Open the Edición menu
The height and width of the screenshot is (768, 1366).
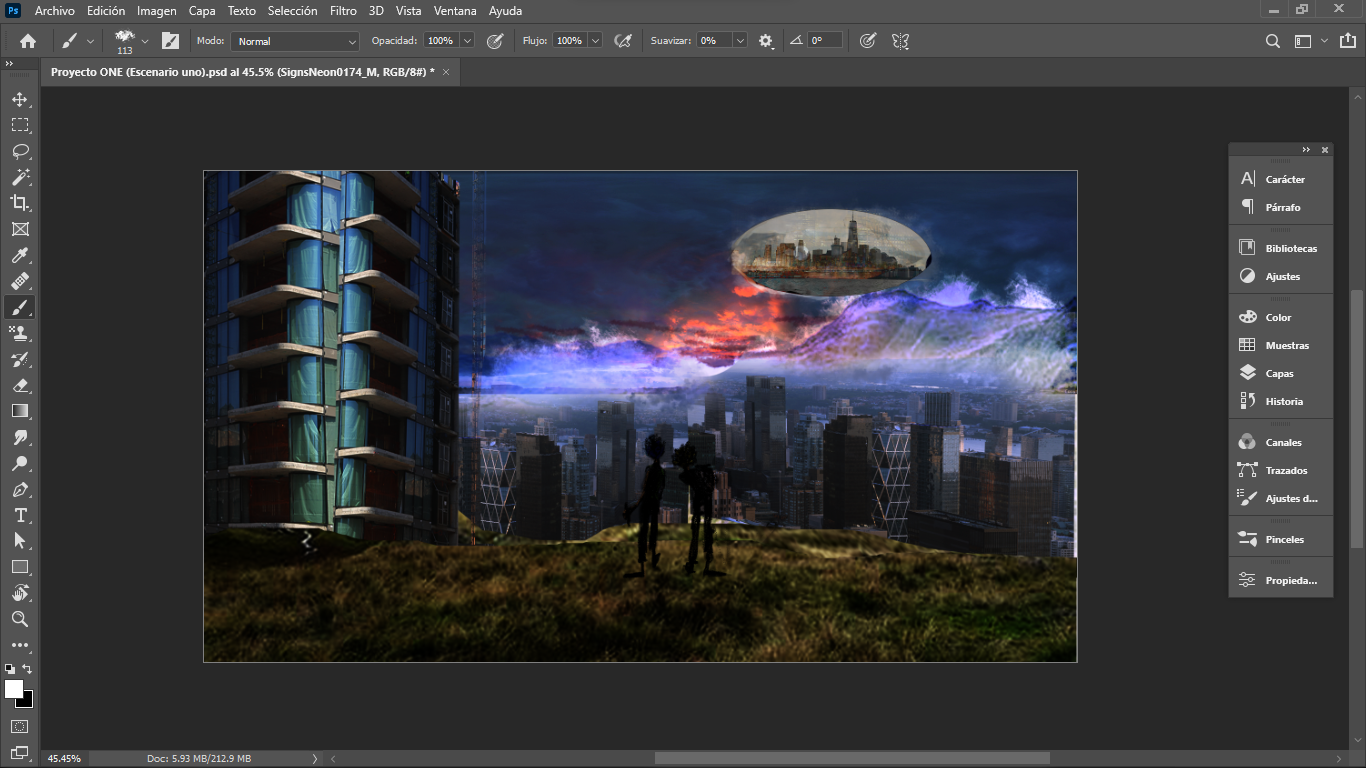pos(106,11)
